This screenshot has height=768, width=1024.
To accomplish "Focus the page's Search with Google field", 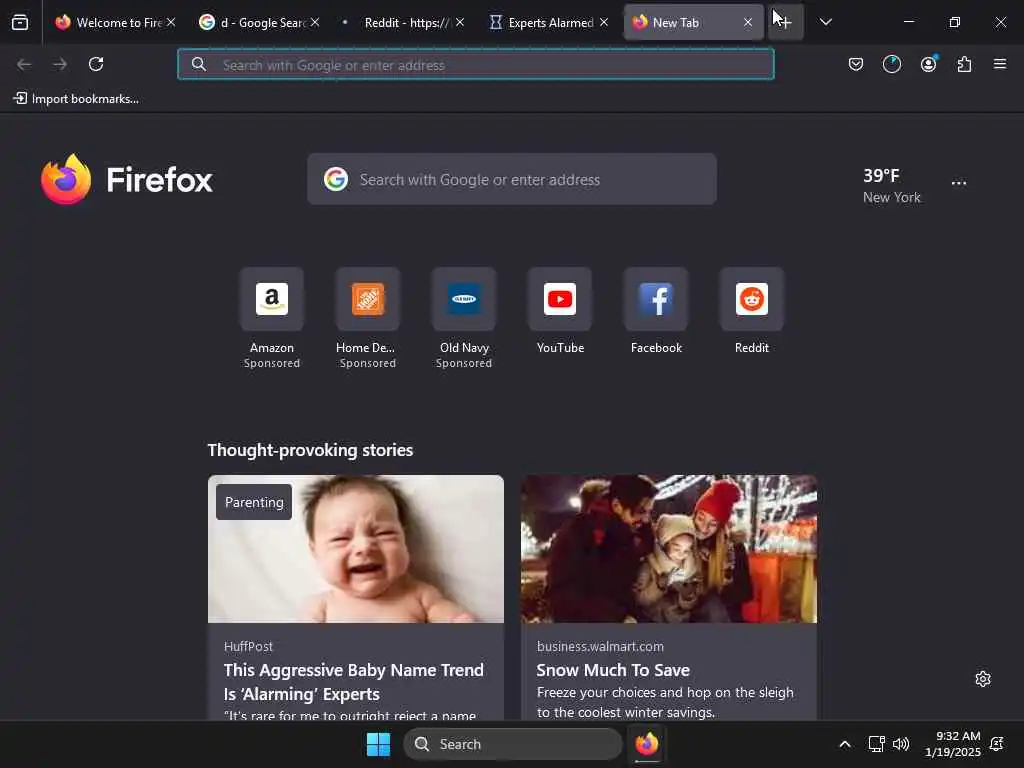I will click(511, 179).
